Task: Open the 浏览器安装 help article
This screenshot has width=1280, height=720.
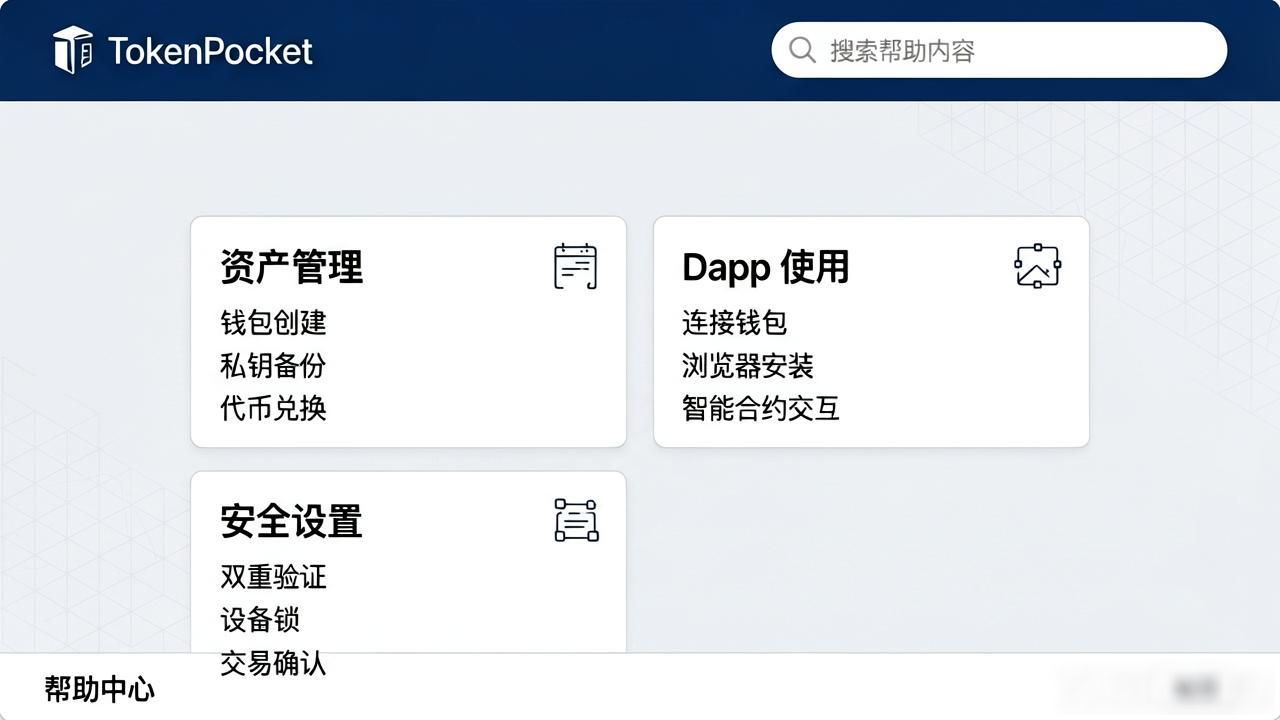Action: click(748, 366)
